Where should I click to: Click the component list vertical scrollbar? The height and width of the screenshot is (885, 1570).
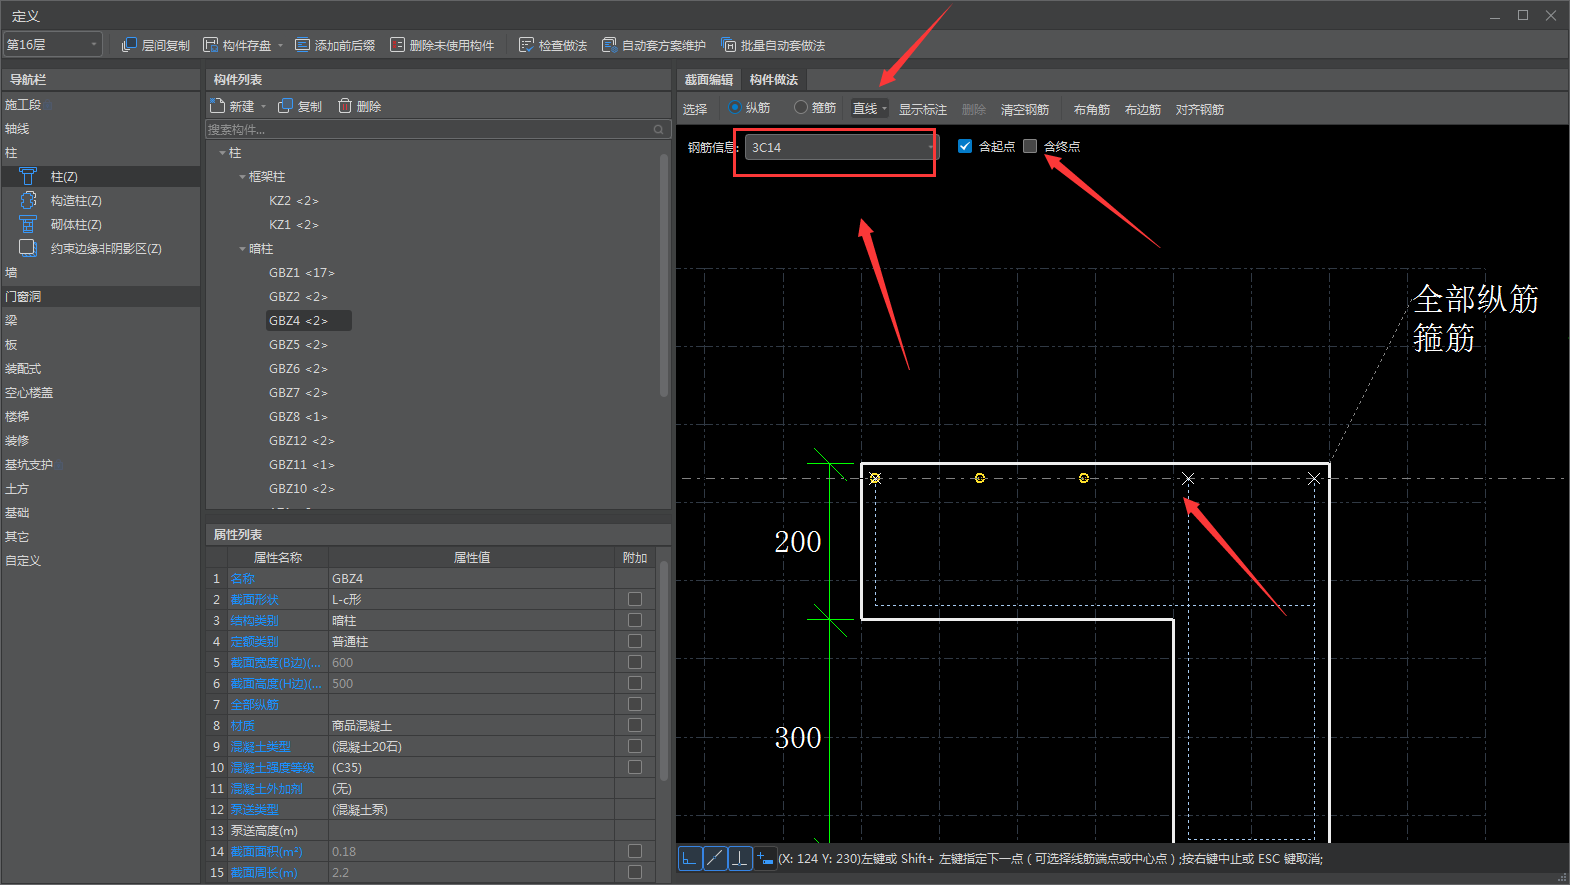pyautogui.click(x=664, y=275)
